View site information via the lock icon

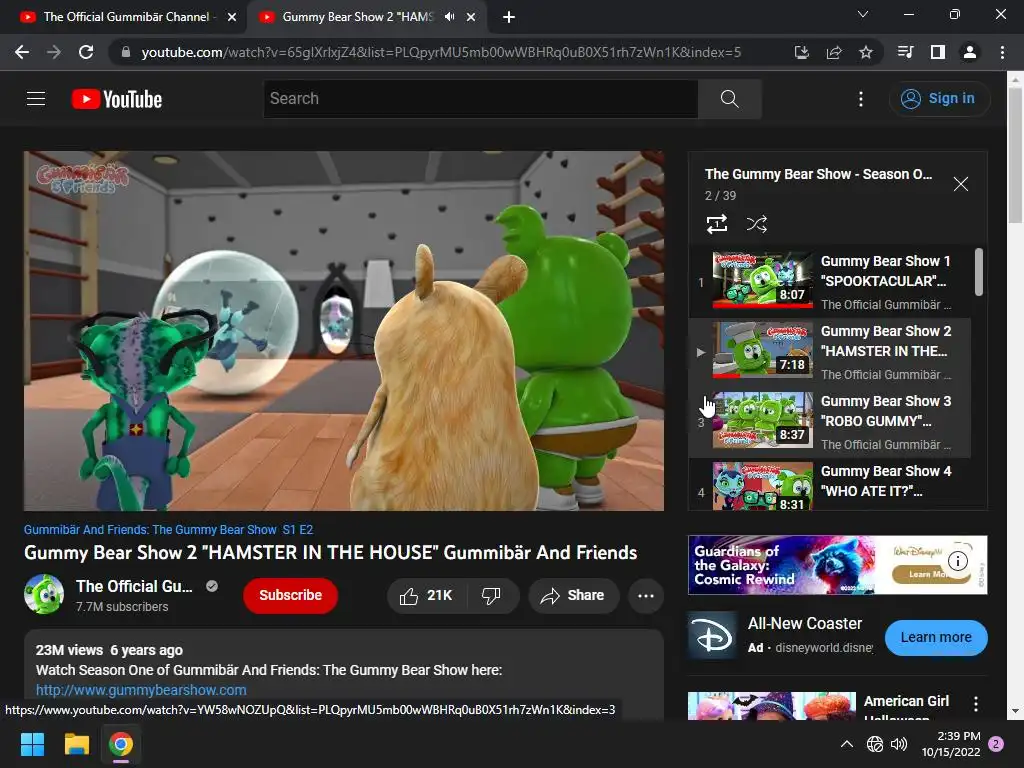tap(126, 52)
